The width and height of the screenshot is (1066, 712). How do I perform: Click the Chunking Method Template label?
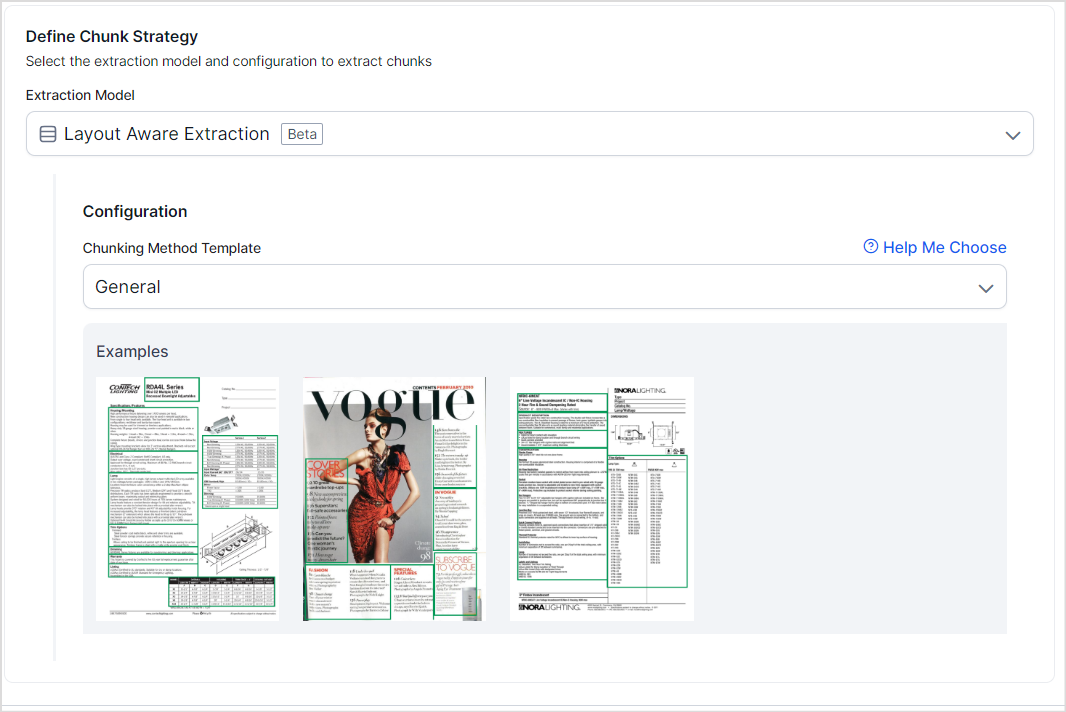(x=171, y=248)
